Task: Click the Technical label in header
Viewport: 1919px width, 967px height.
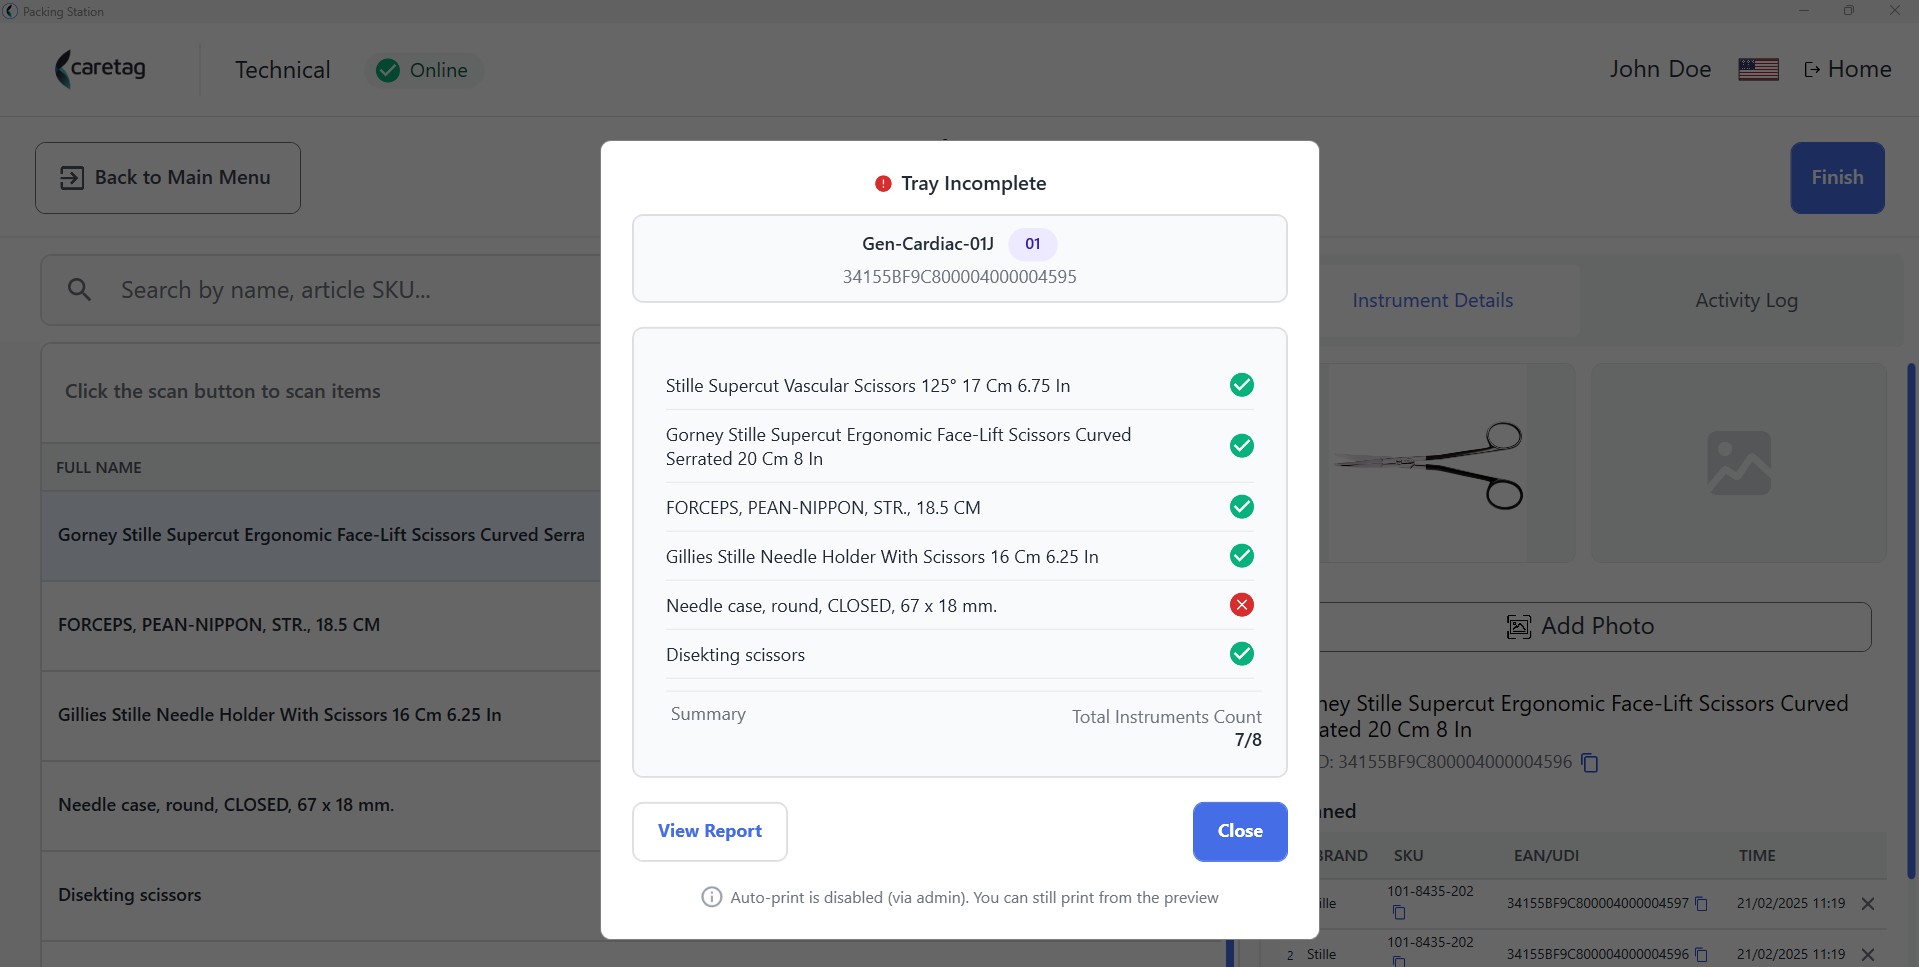Action: click(x=282, y=70)
